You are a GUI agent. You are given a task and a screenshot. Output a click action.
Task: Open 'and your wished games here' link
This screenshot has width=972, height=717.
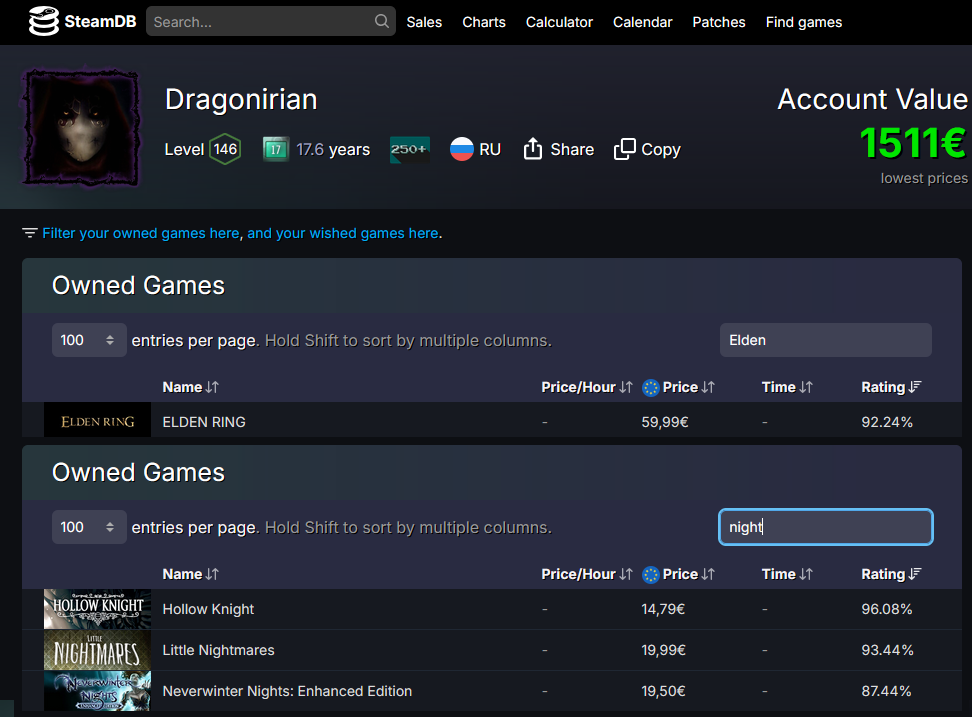pos(343,233)
